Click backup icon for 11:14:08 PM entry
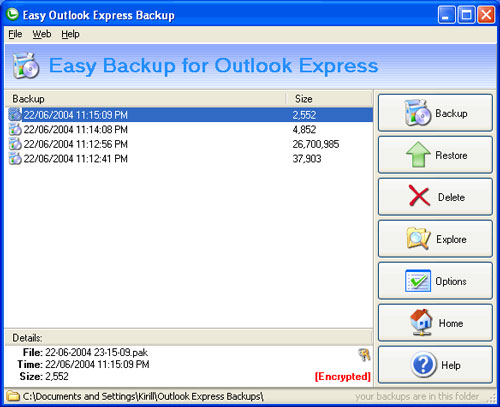The width and height of the screenshot is (500, 407). coord(15,129)
